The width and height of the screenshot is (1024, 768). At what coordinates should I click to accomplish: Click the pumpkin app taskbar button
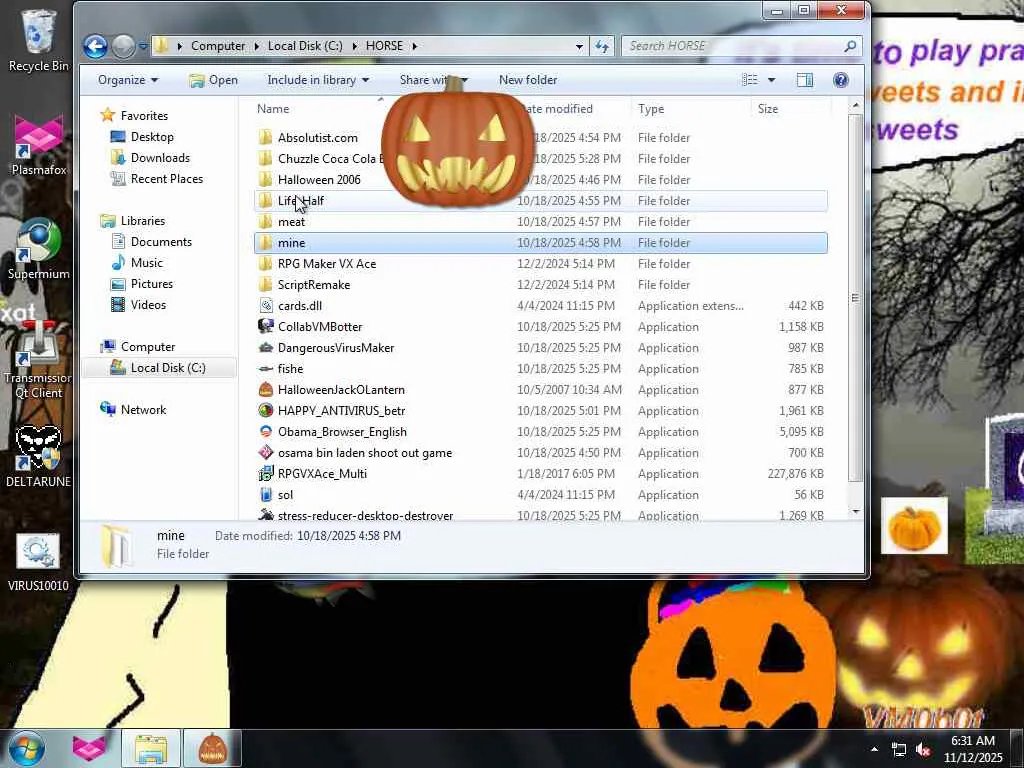click(x=212, y=748)
